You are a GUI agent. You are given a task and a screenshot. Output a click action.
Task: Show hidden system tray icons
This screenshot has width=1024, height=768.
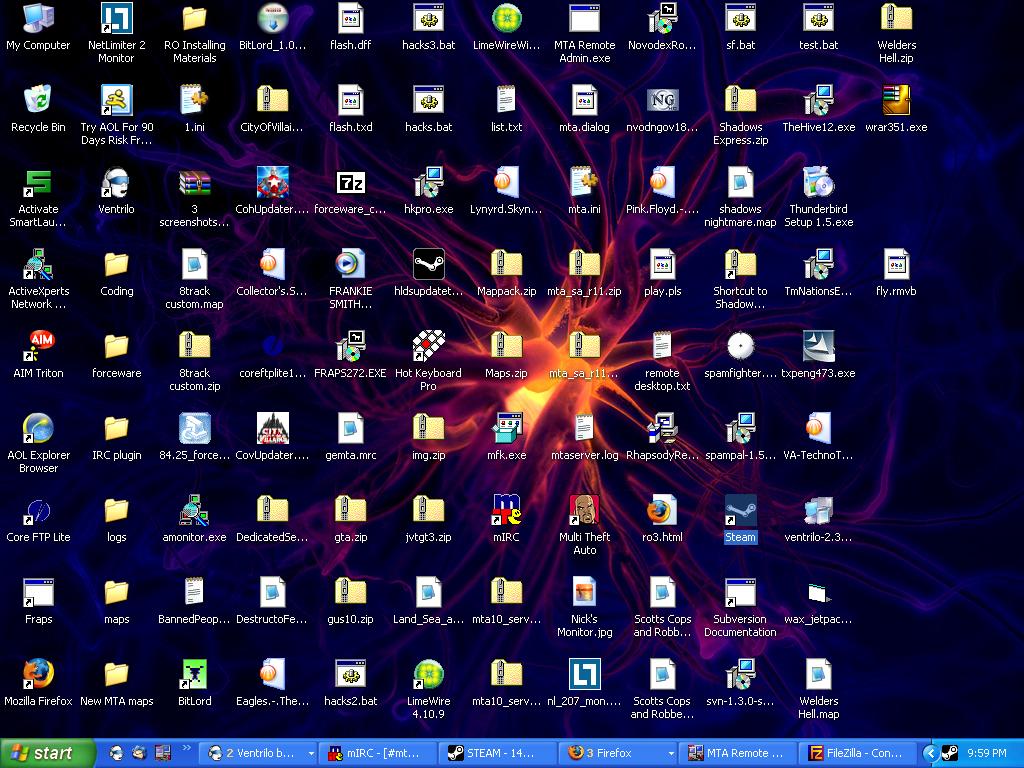pyautogui.click(x=930, y=754)
